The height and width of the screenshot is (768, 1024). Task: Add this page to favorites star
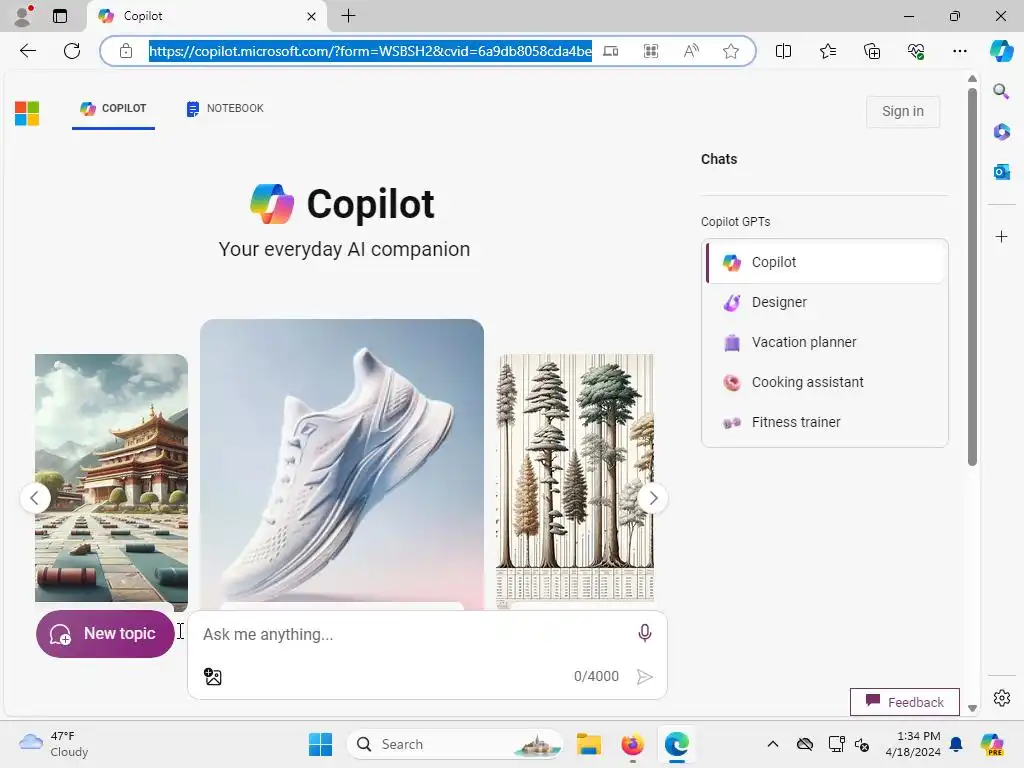(x=731, y=51)
